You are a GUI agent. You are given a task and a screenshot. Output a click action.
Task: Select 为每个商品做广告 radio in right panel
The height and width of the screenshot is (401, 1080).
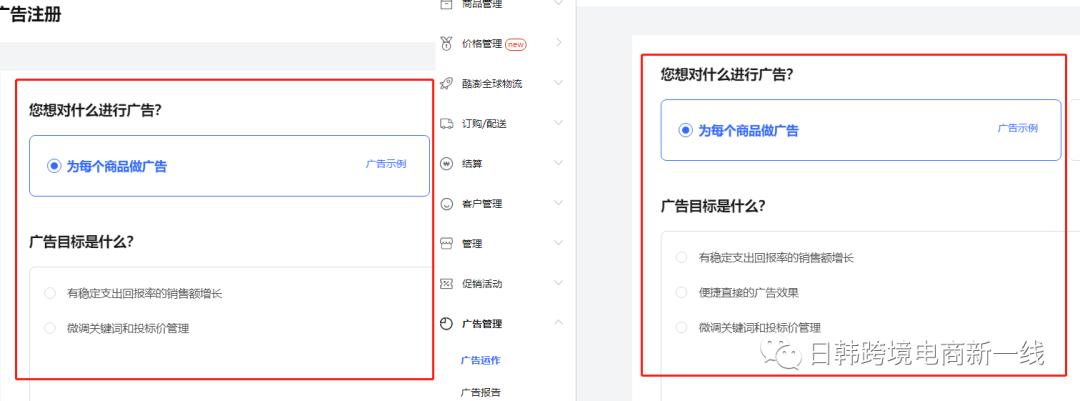pyautogui.click(x=685, y=130)
